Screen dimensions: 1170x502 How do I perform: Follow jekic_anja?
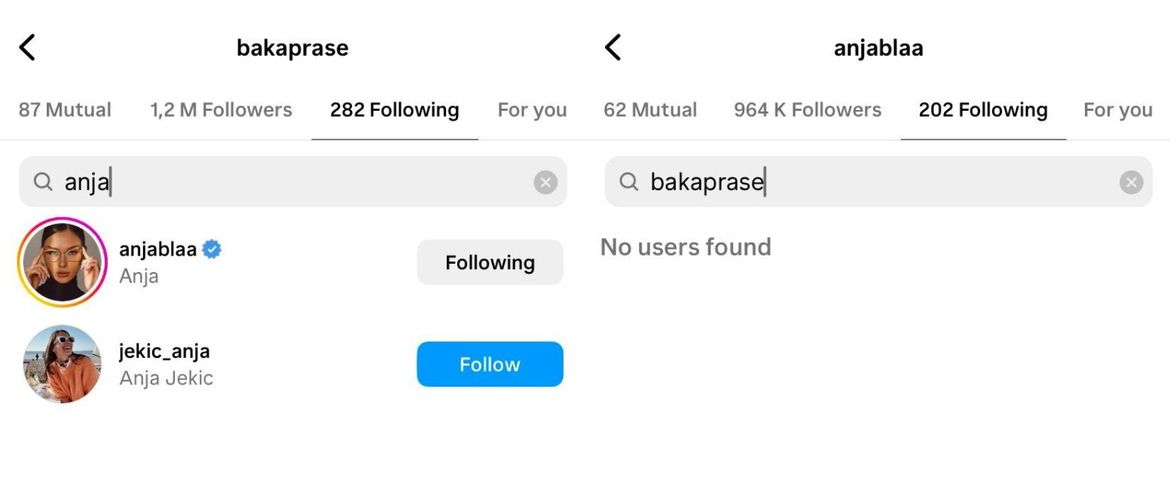point(490,364)
